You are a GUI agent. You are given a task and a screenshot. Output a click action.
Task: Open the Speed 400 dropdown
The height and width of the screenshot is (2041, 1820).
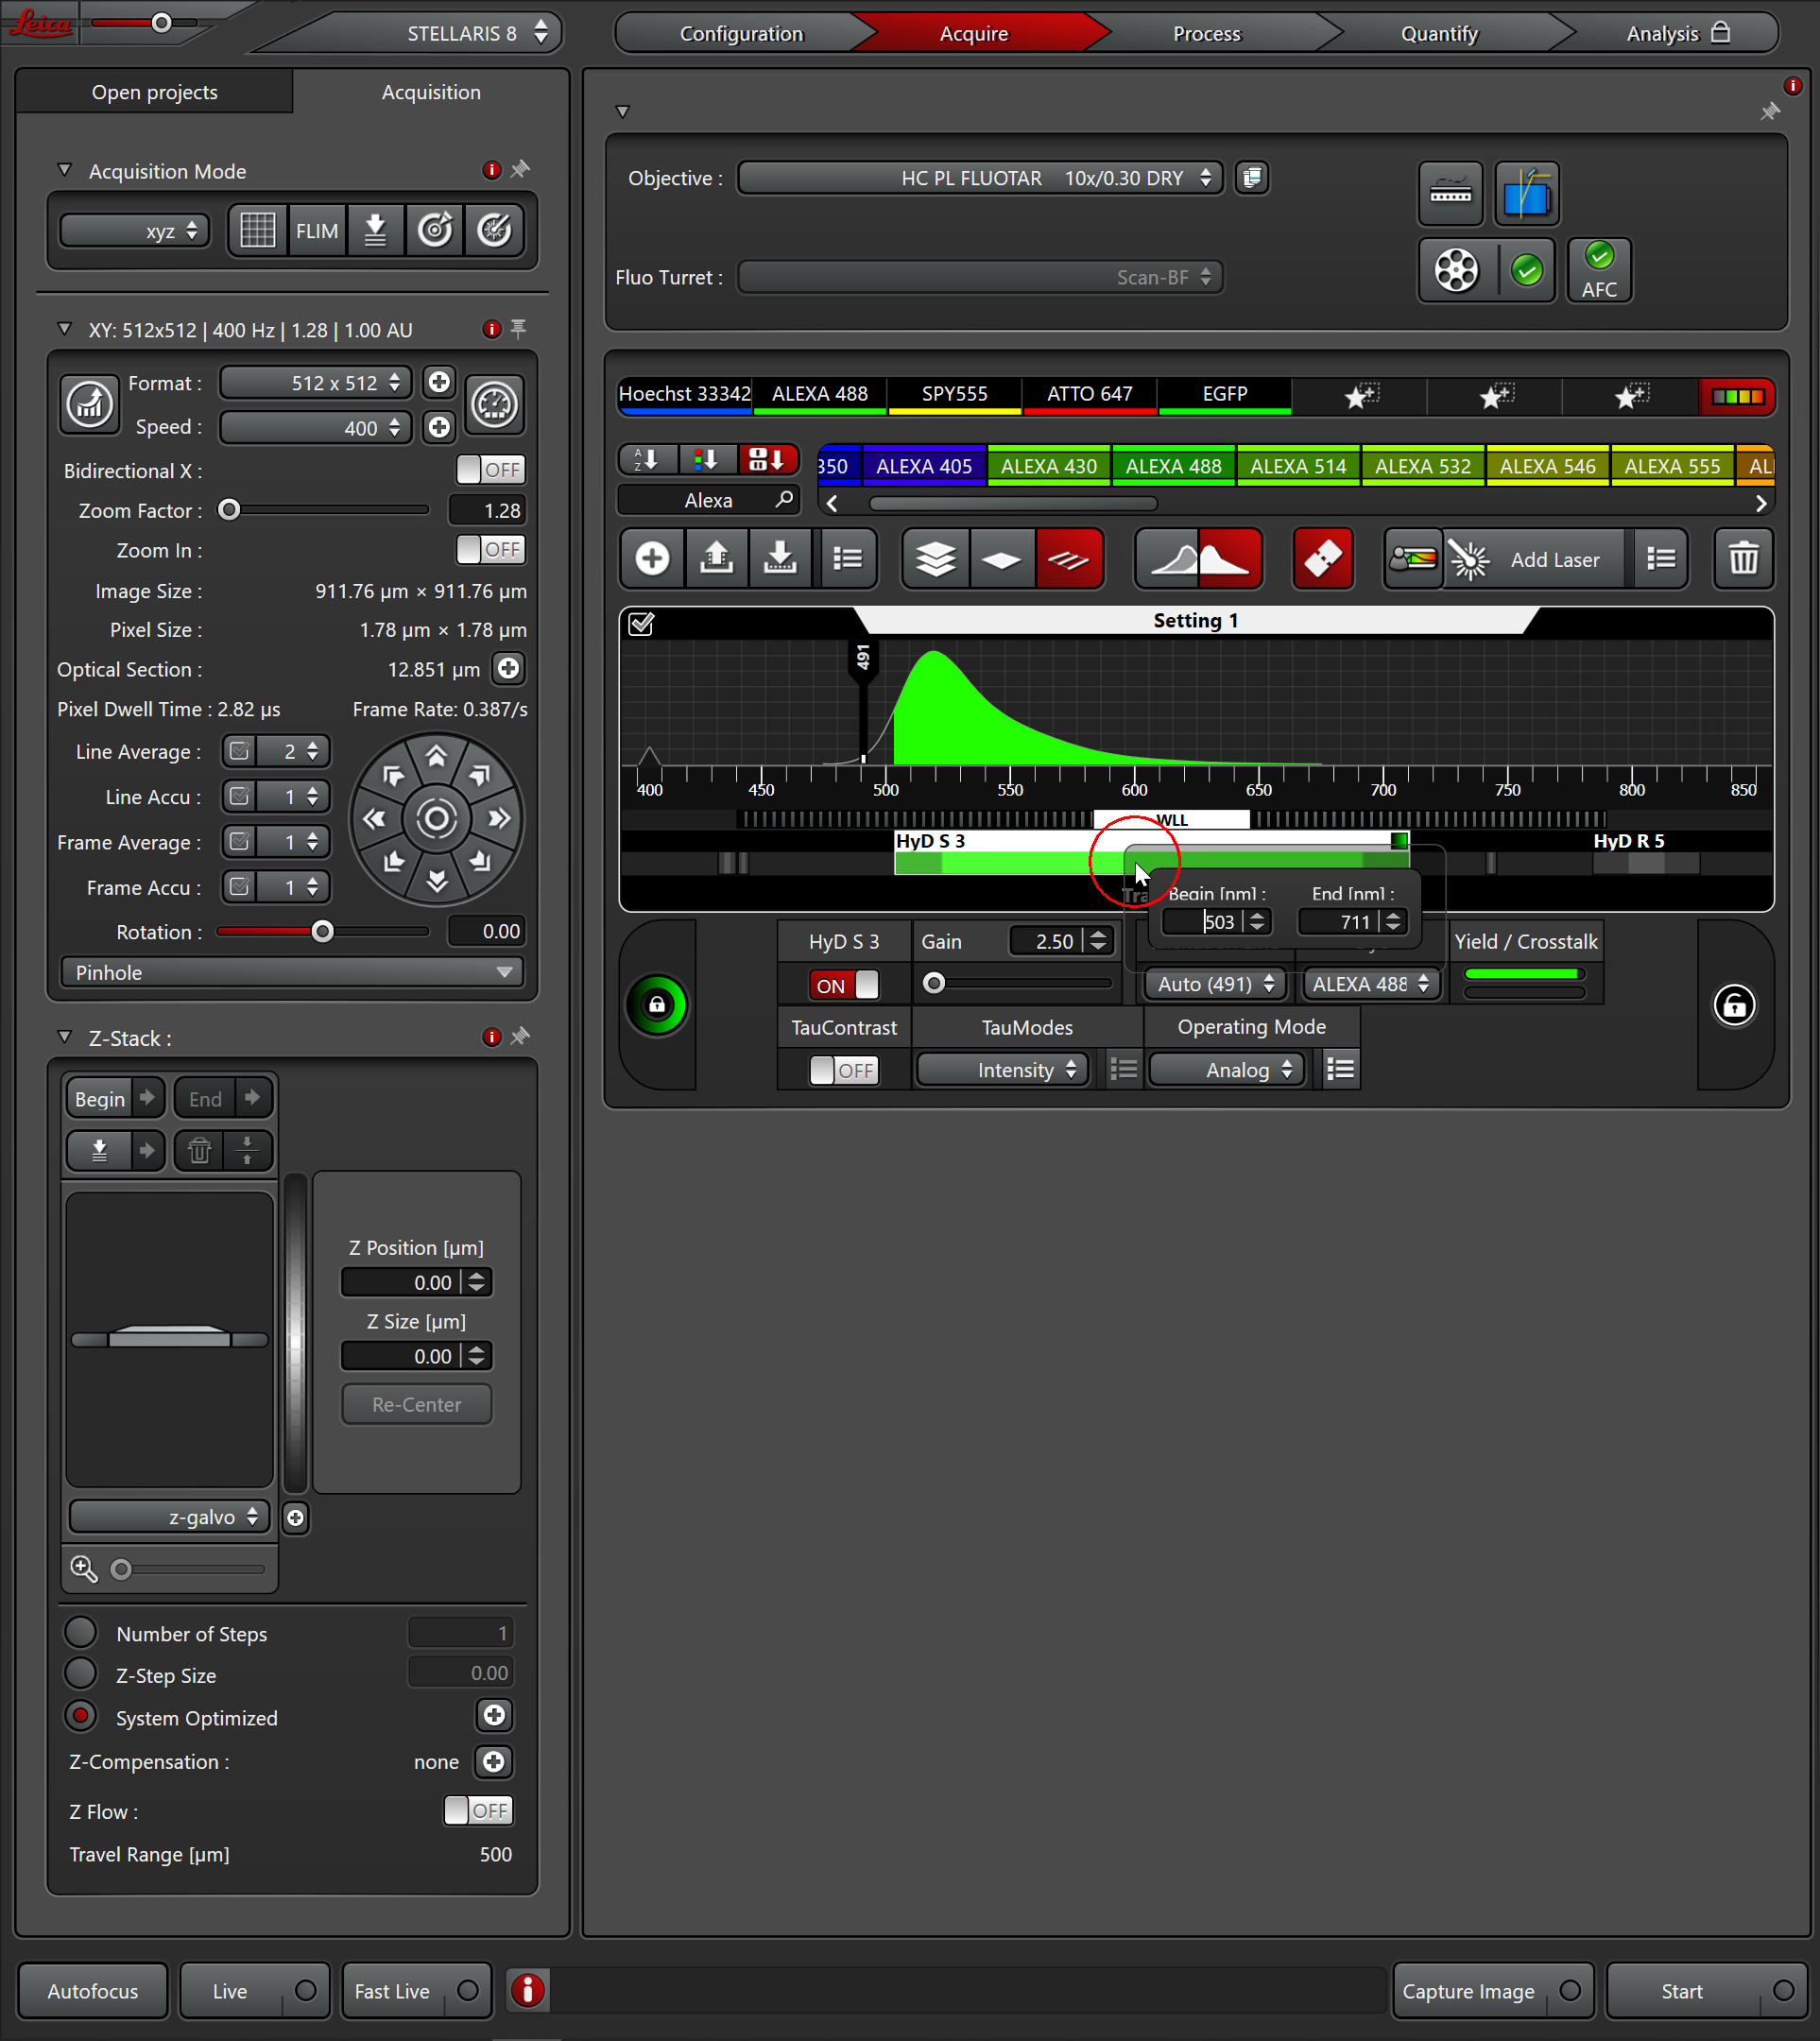click(315, 428)
